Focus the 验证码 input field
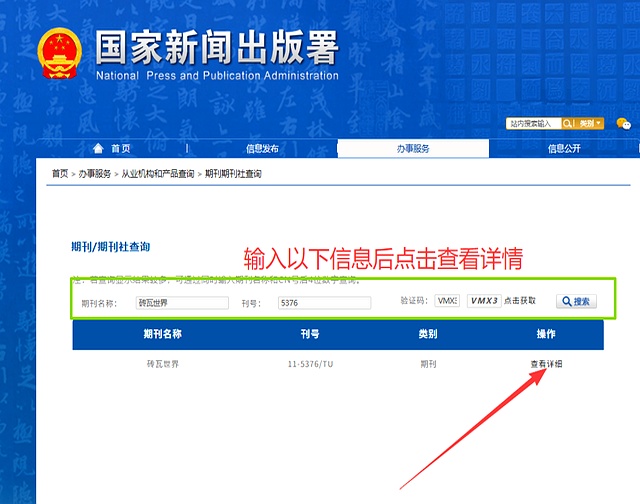The image size is (640, 504). 447,301
